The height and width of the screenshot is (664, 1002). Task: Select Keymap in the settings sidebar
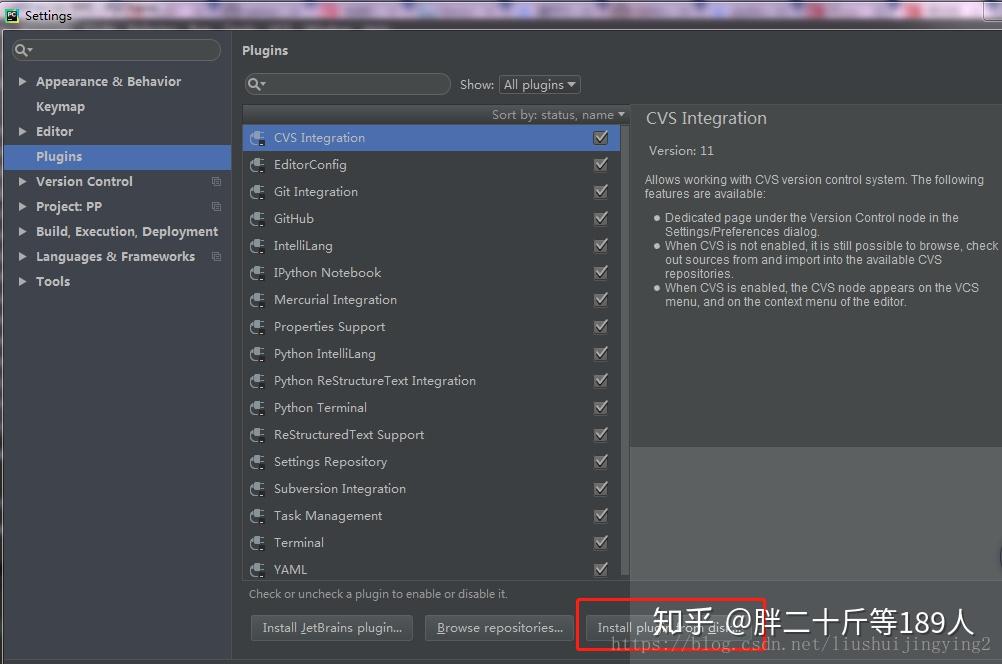pyautogui.click(x=60, y=106)
